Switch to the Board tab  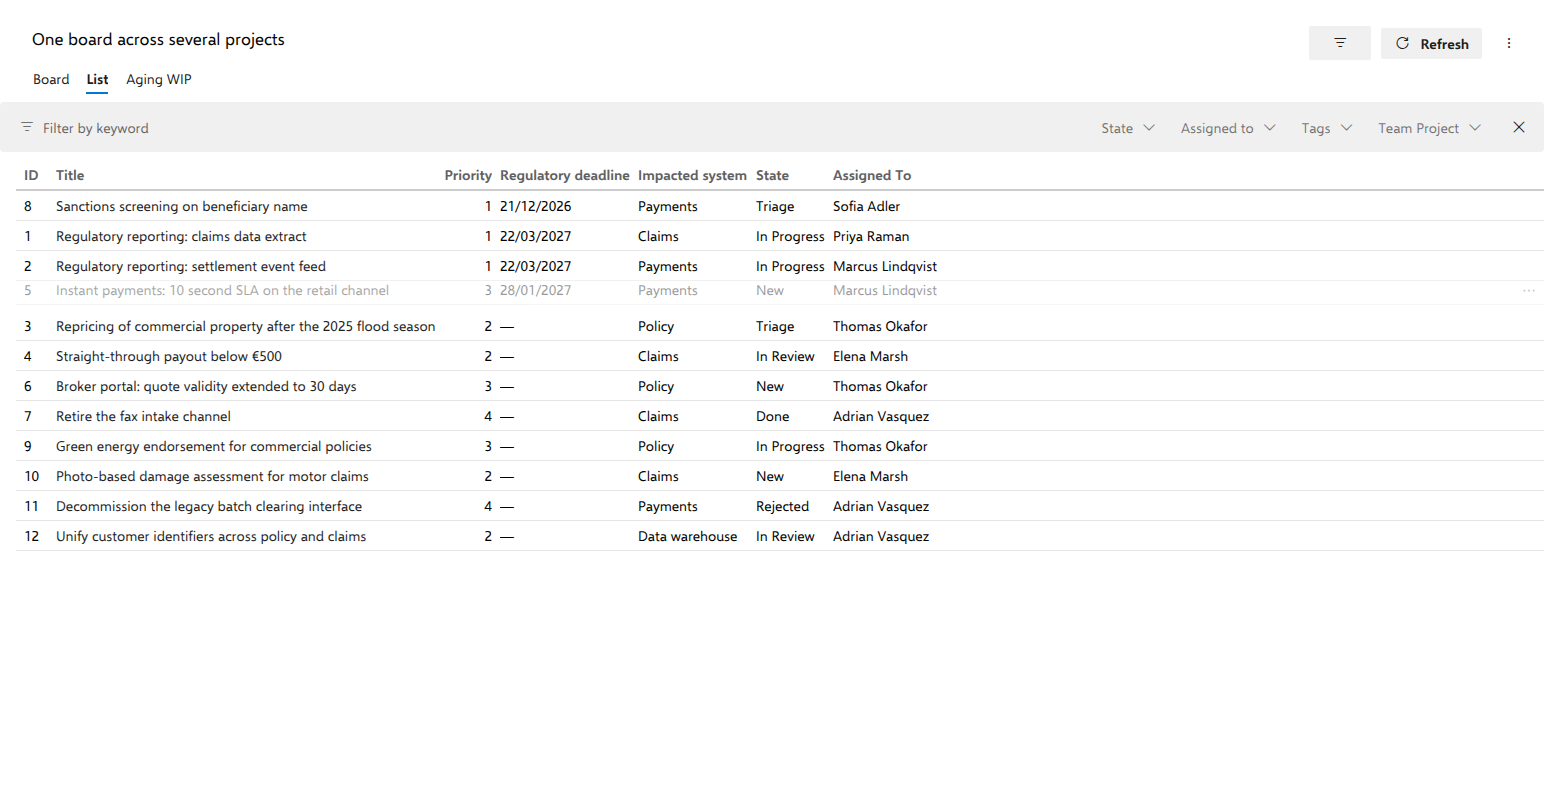click(51, 80)
